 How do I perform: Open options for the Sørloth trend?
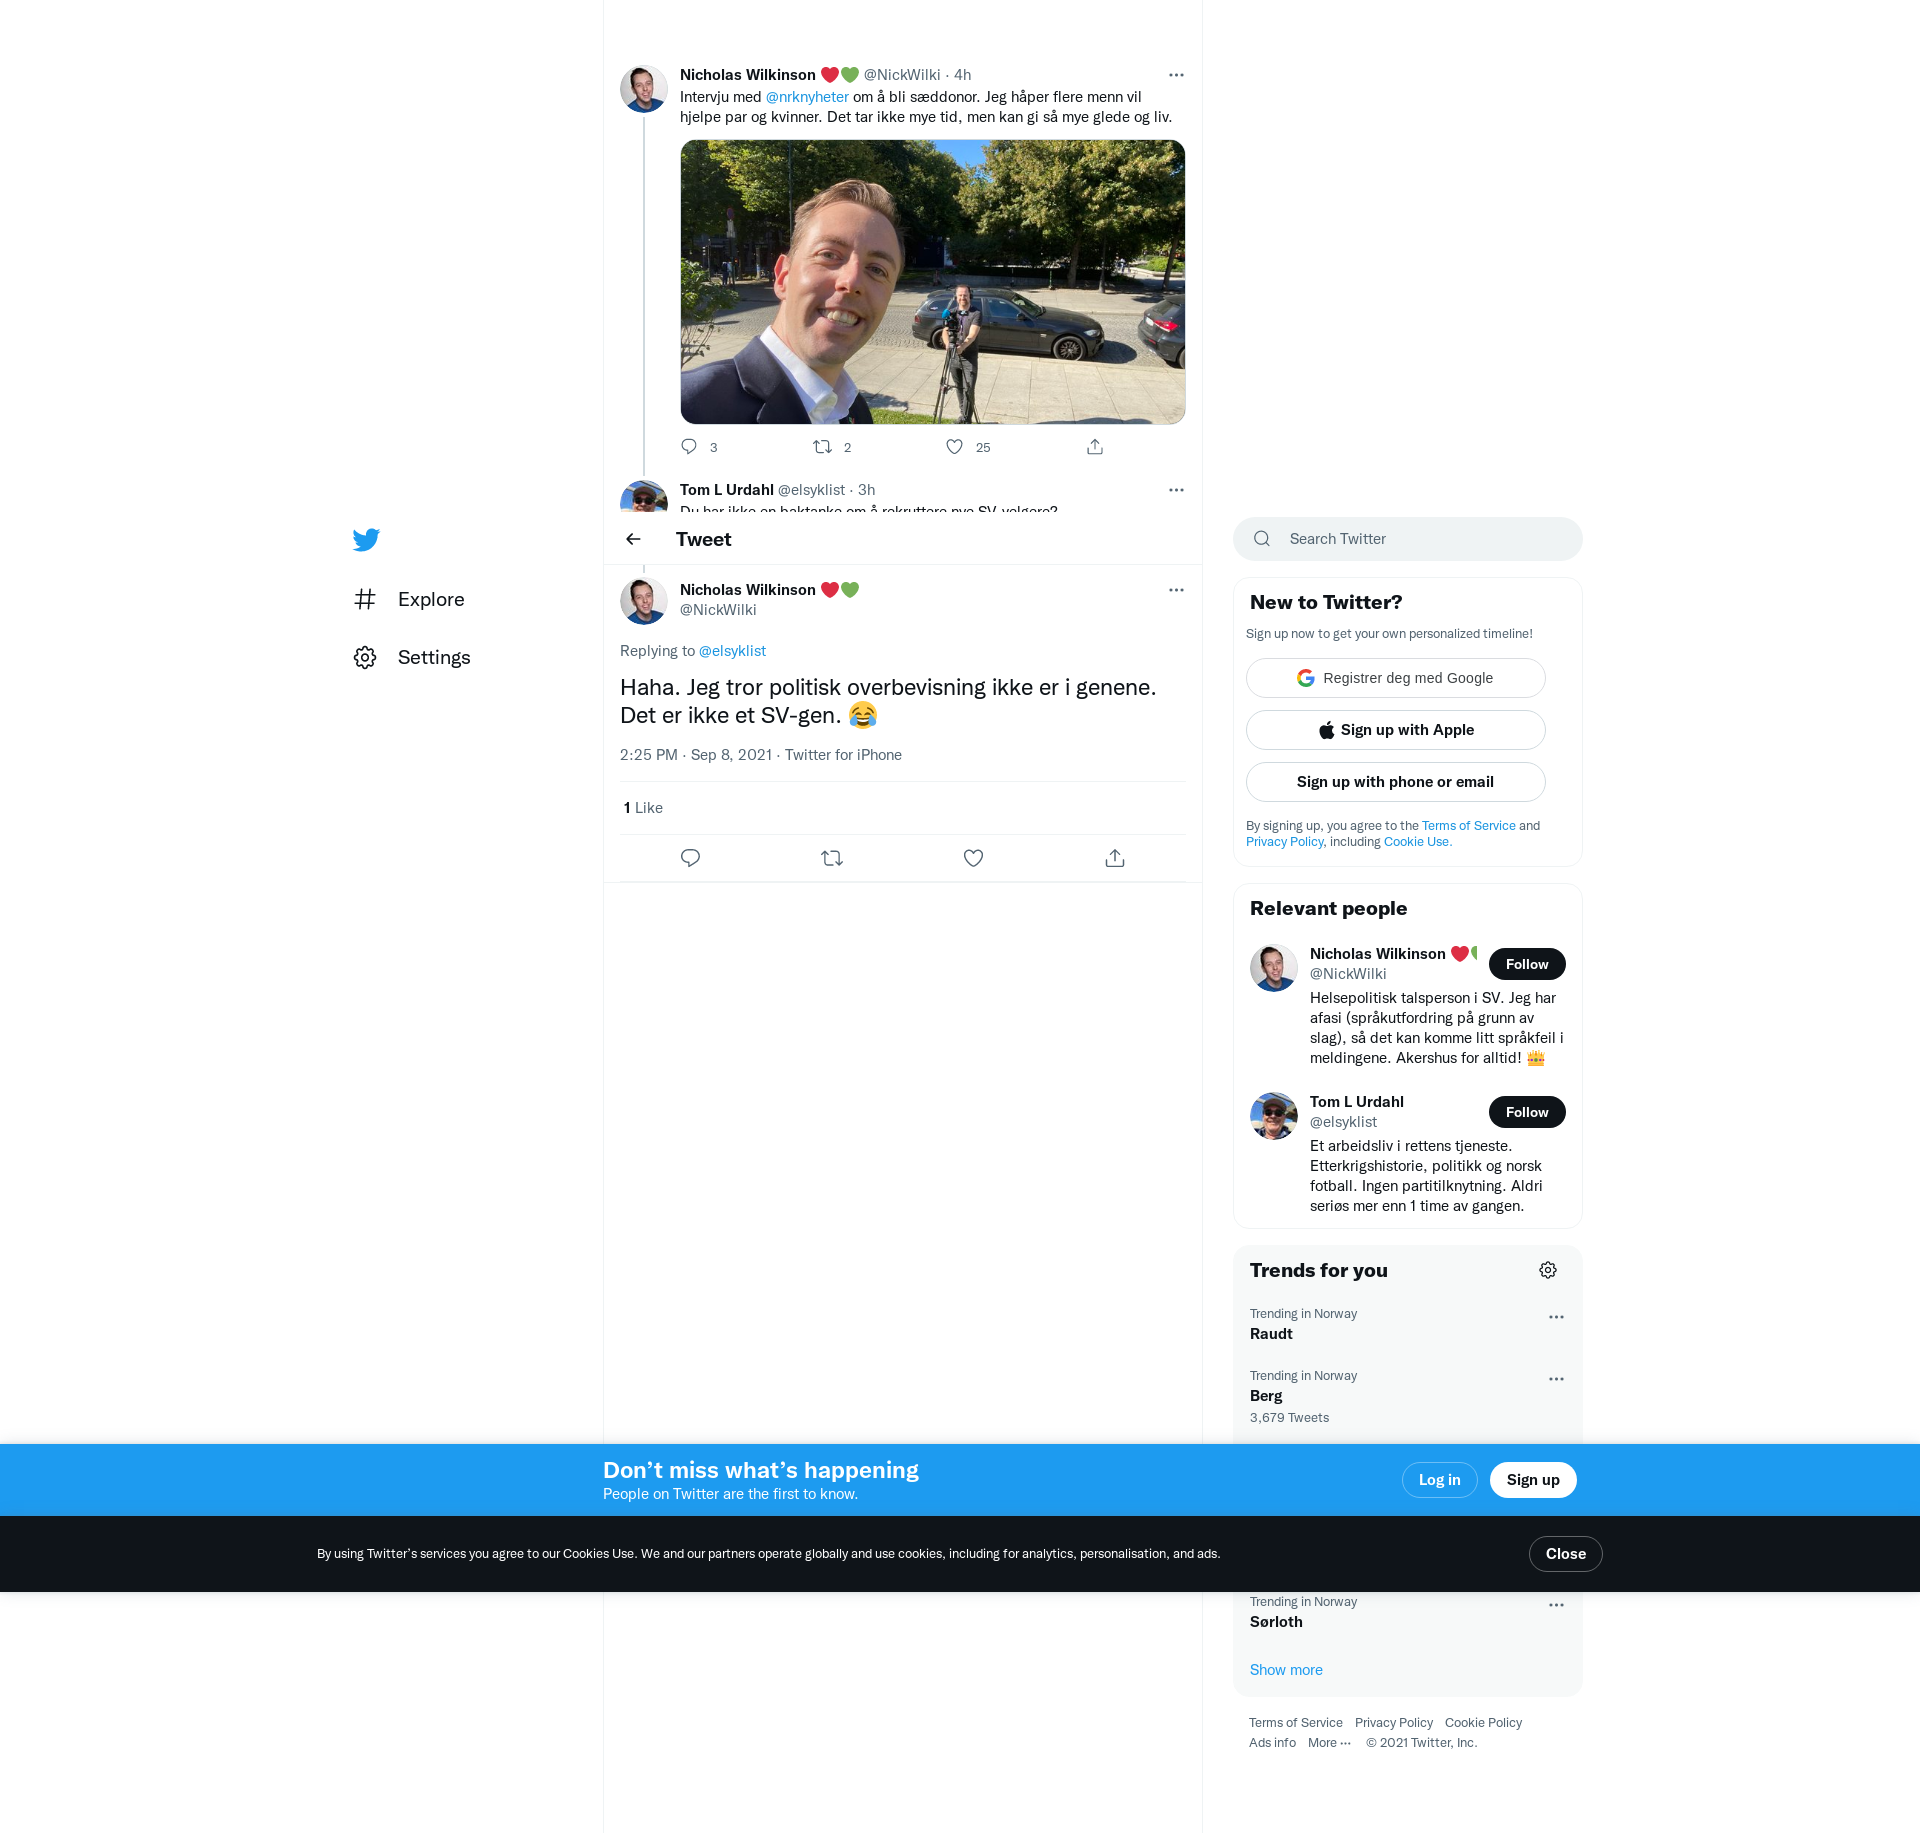pos(1556,1605)
